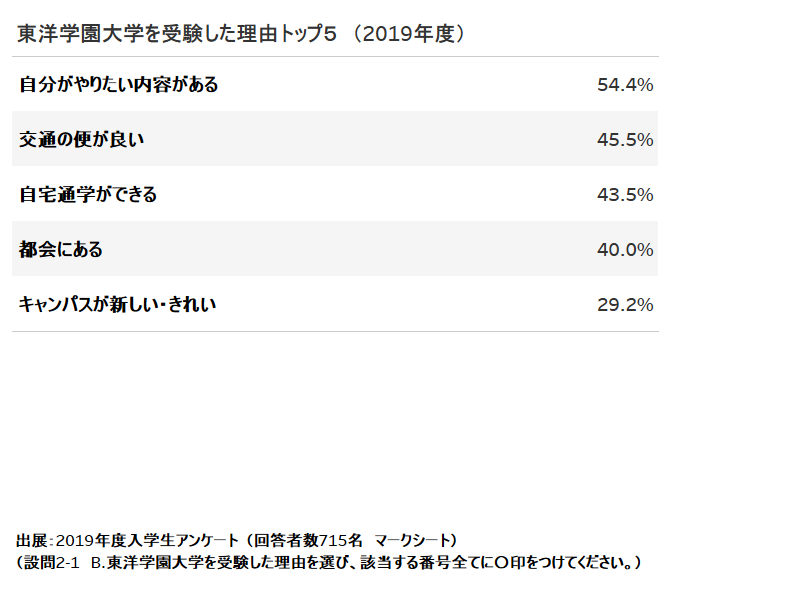Viewport: 800px width, 600px height.
Task: Click the gray shaded band of 都会にある row
Action: pyautogui.click(x=335, y=249)
